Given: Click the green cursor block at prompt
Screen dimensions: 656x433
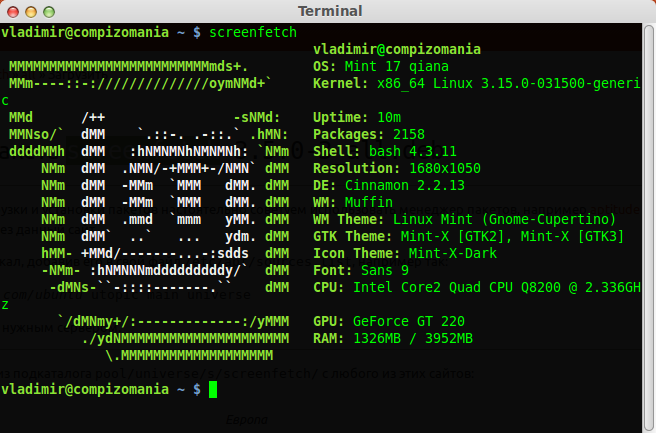Looking at the screenshot, I should [213, 389].
